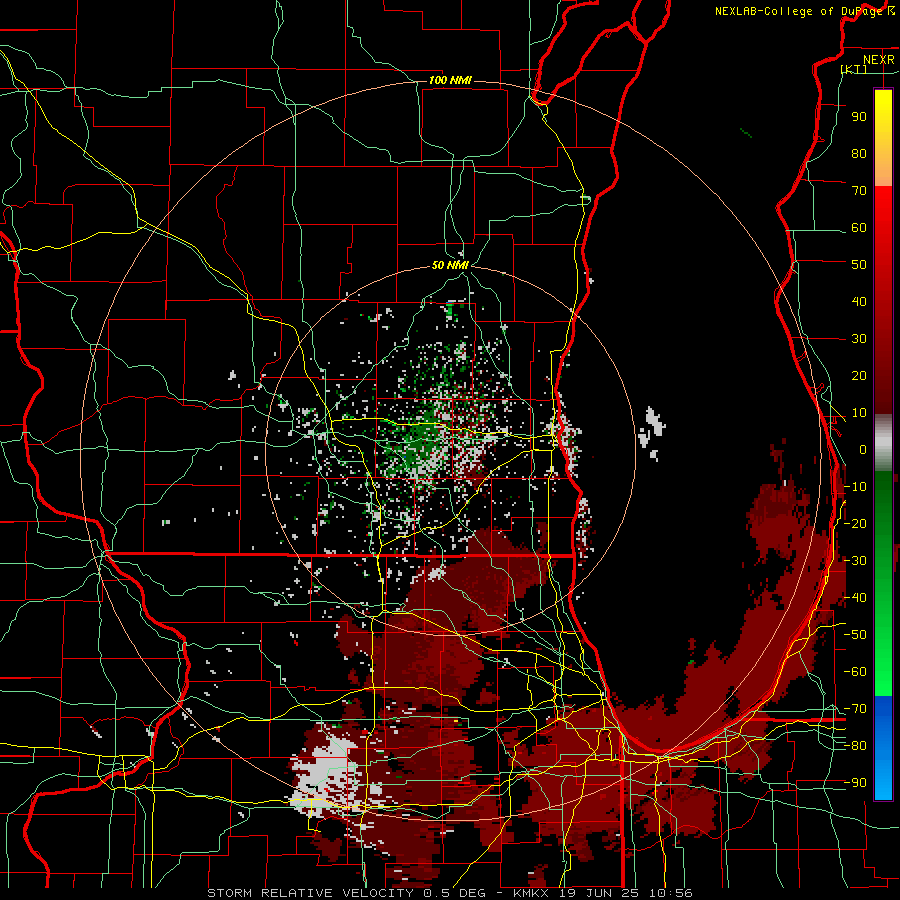This screenshot has height=900, width=900.
Task: Click the "50 NMI" range ring label
Action: pyautogui.click(x=450, y=265)
